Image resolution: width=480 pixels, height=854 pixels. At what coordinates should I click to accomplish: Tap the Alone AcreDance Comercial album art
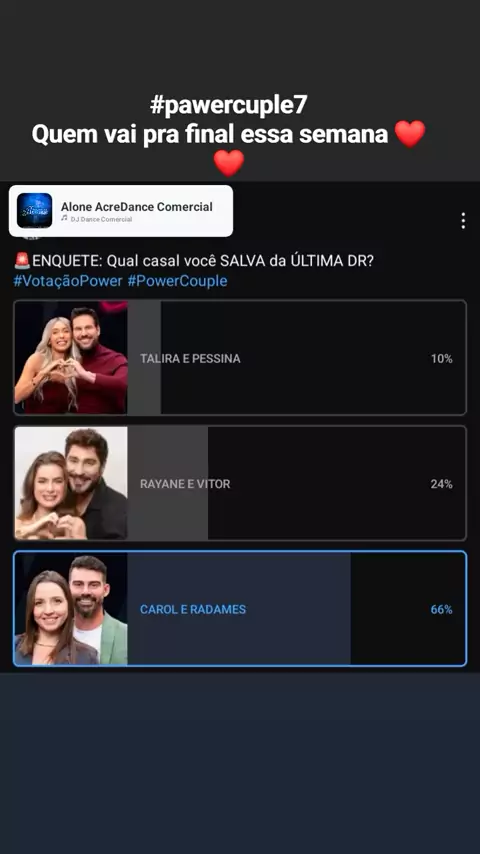[x=35, y=211]
